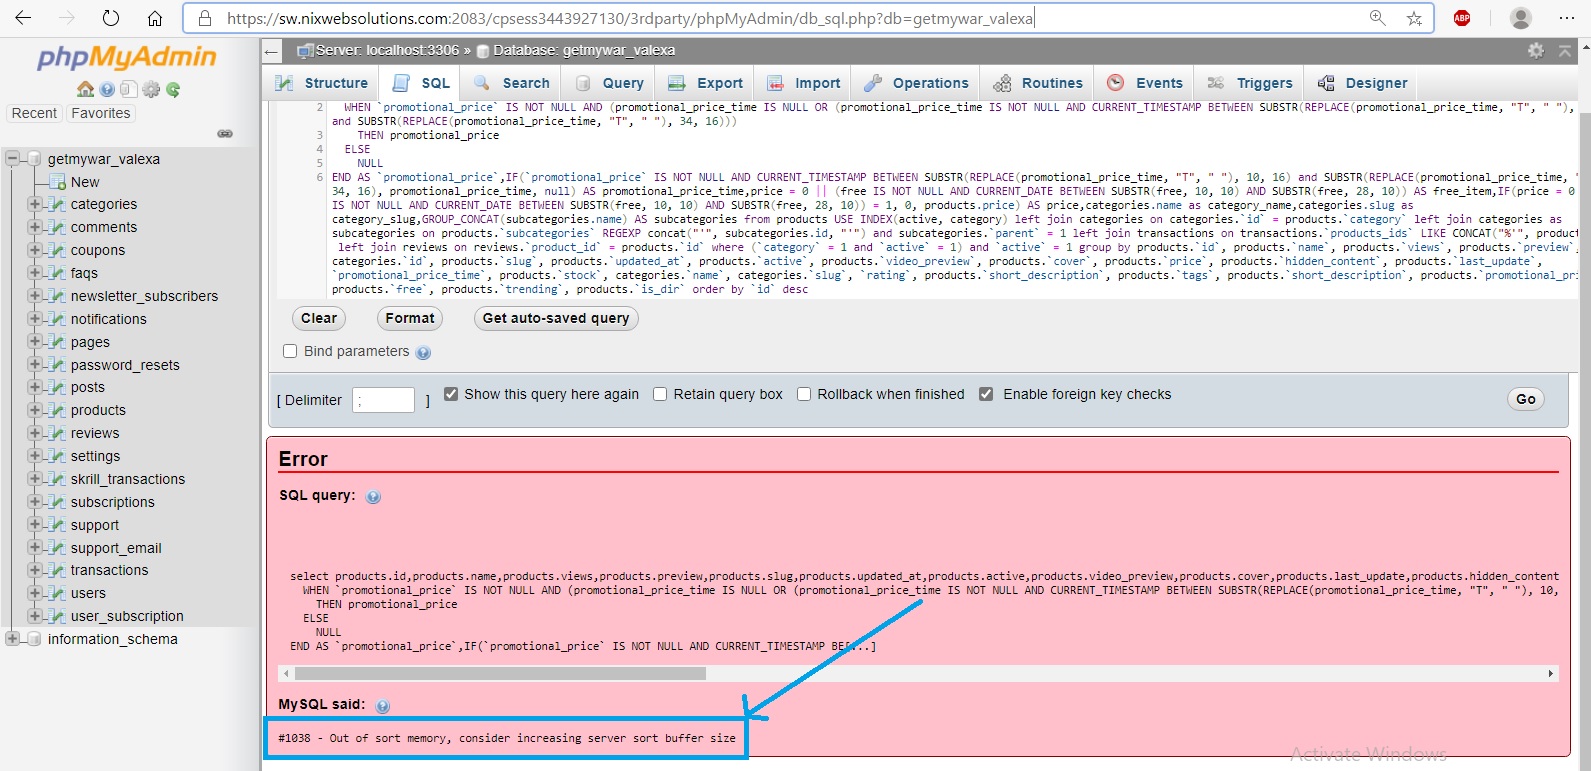
Task: Click the link-with-main-panel chain icon
Action: [x=225, y=133]
